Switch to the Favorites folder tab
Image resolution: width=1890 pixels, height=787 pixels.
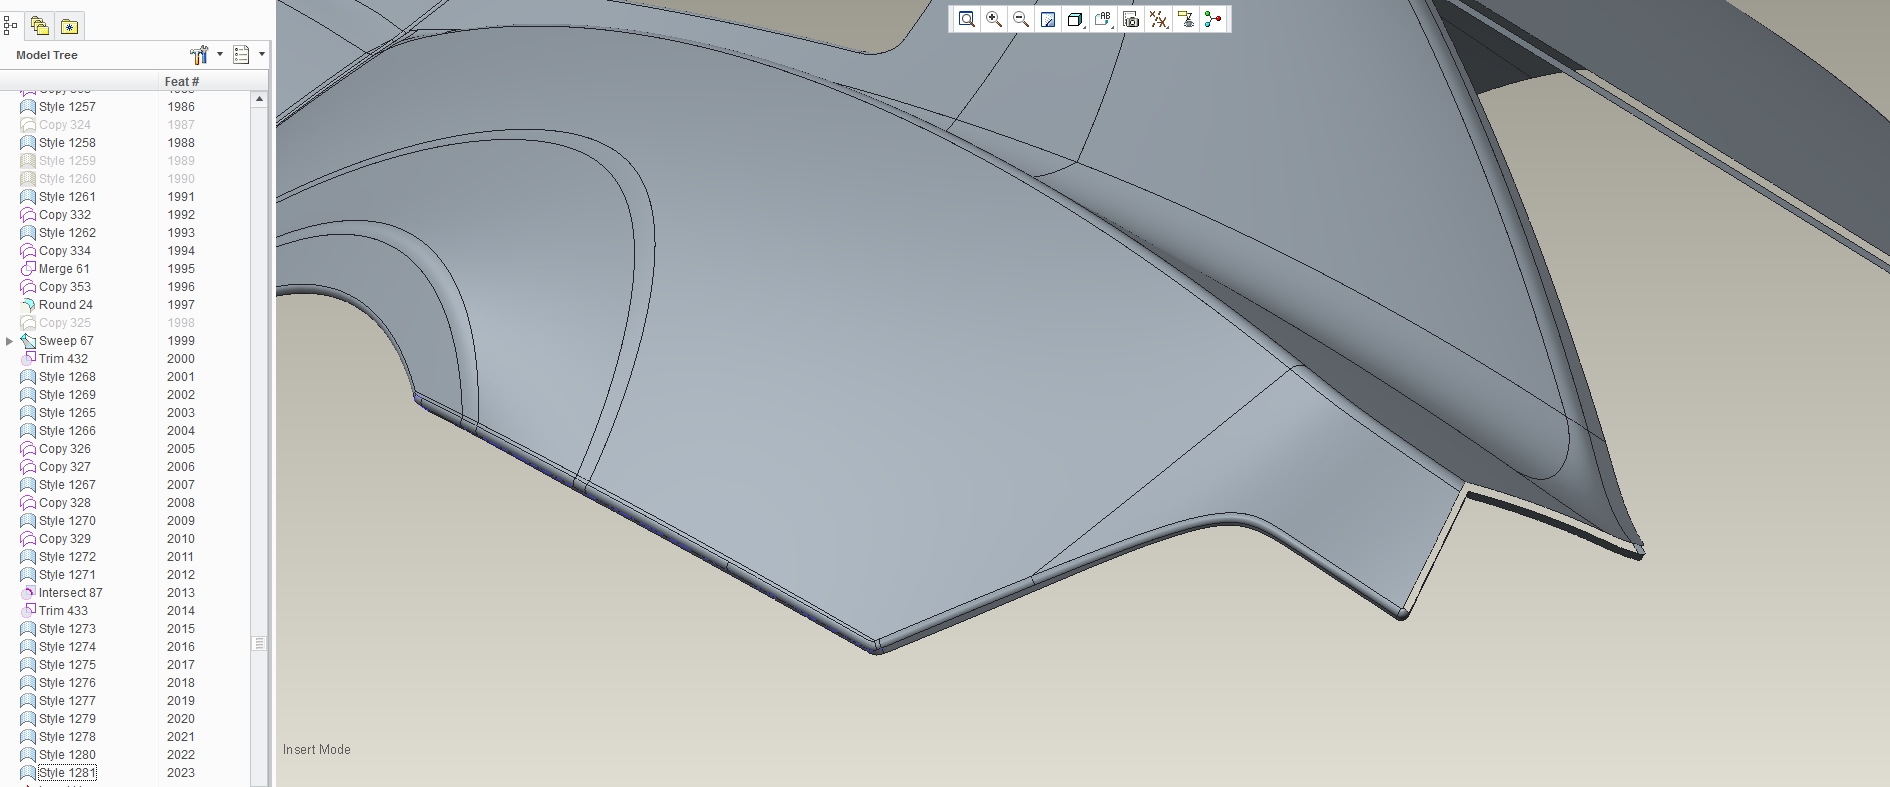[69, 26]
